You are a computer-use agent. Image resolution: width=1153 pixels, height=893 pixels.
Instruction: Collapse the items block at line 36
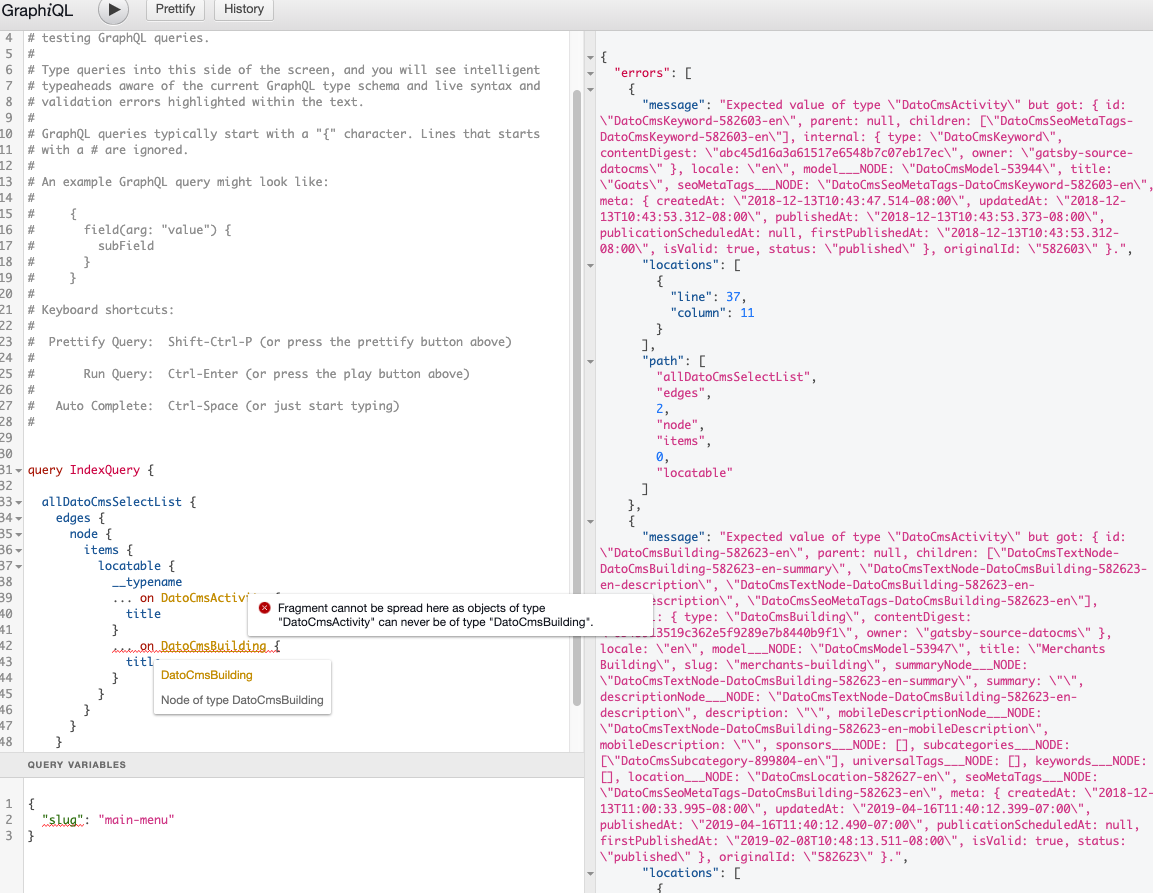pyautogui.click(x=18, y=550)
